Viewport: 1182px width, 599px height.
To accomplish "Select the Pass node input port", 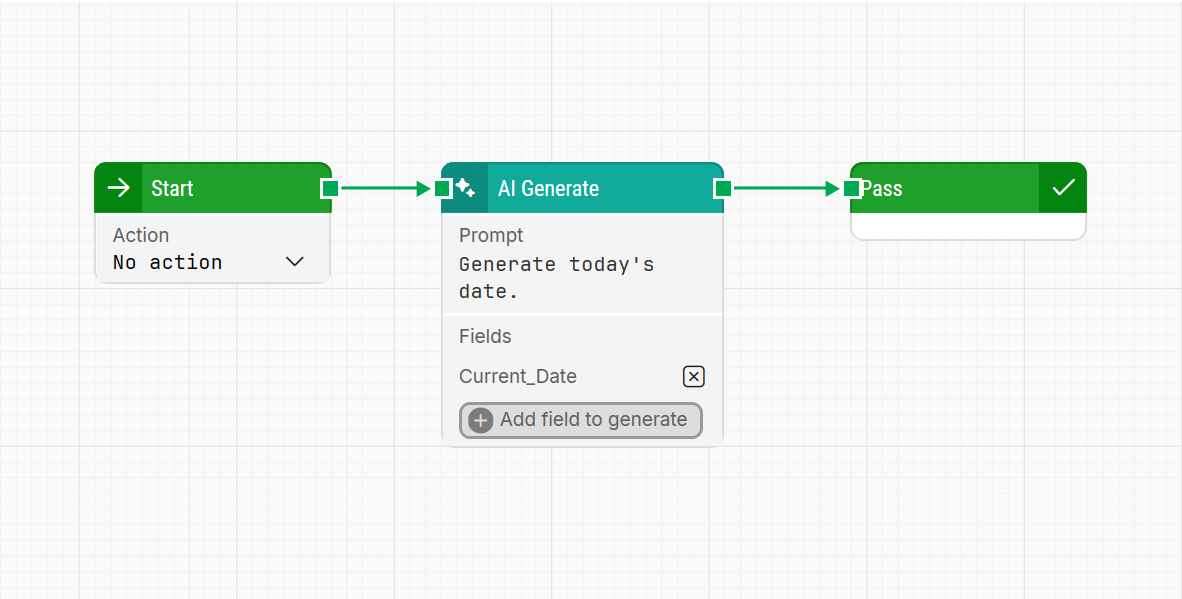I will [x=851, y=188].
